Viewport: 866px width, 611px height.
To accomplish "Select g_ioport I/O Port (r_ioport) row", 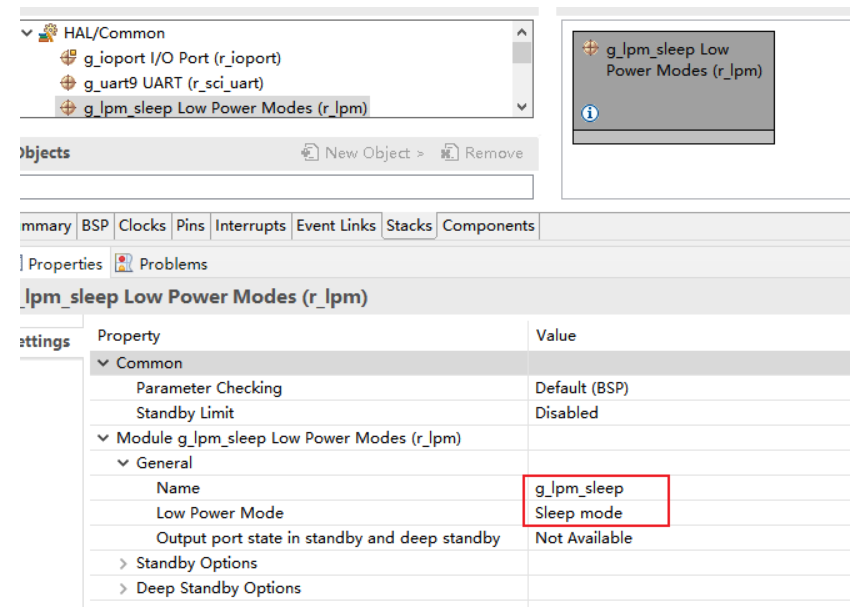I will click(182, 58).
